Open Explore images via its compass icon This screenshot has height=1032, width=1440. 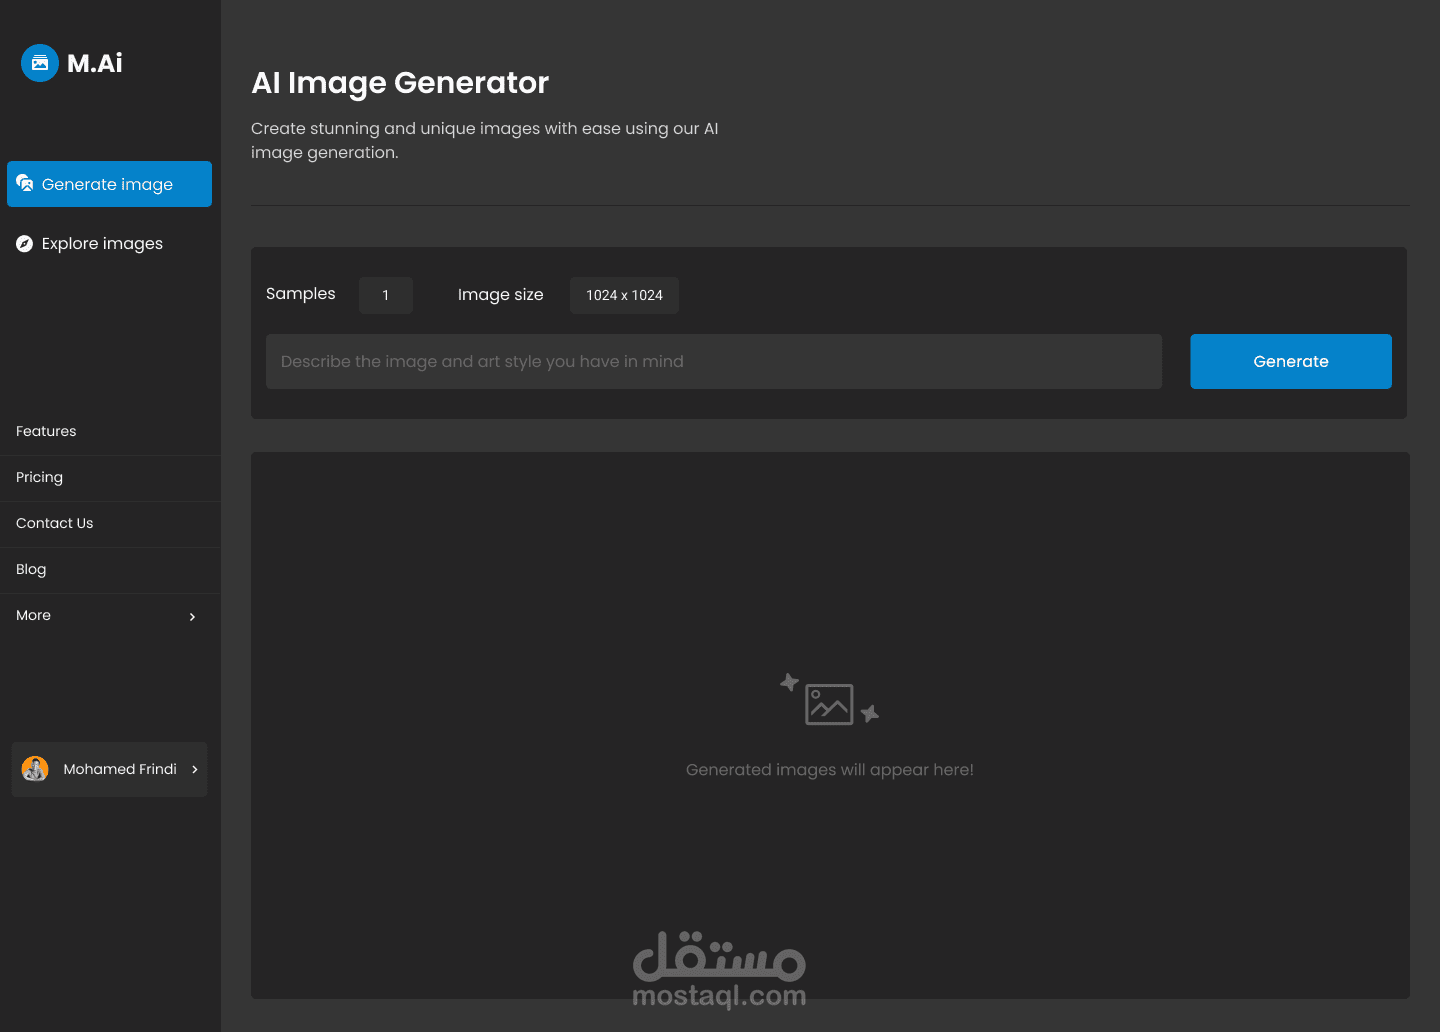pos(24,243)
